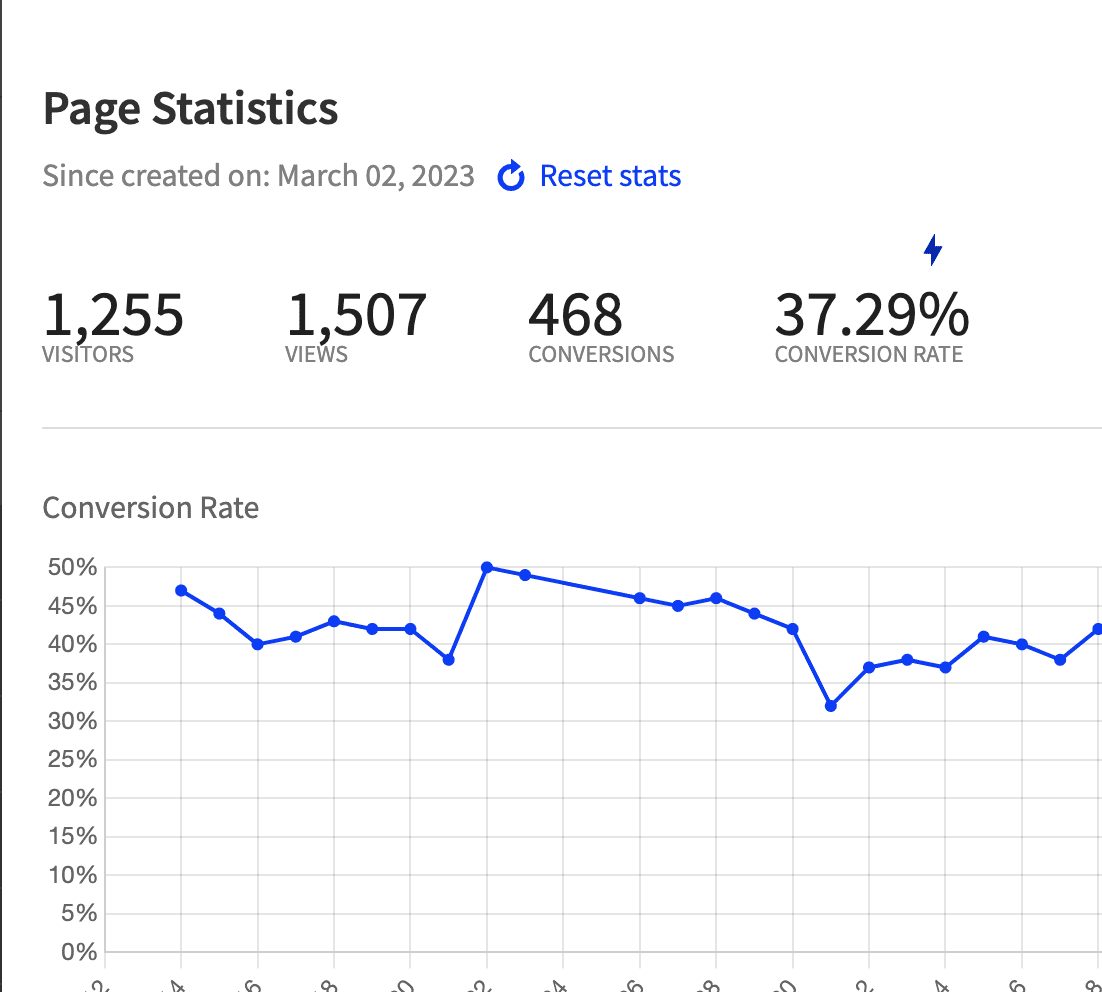Screen dimensions: 1102x992
Task: Click the VIEWS label
Action: click(x=316, y=354)
